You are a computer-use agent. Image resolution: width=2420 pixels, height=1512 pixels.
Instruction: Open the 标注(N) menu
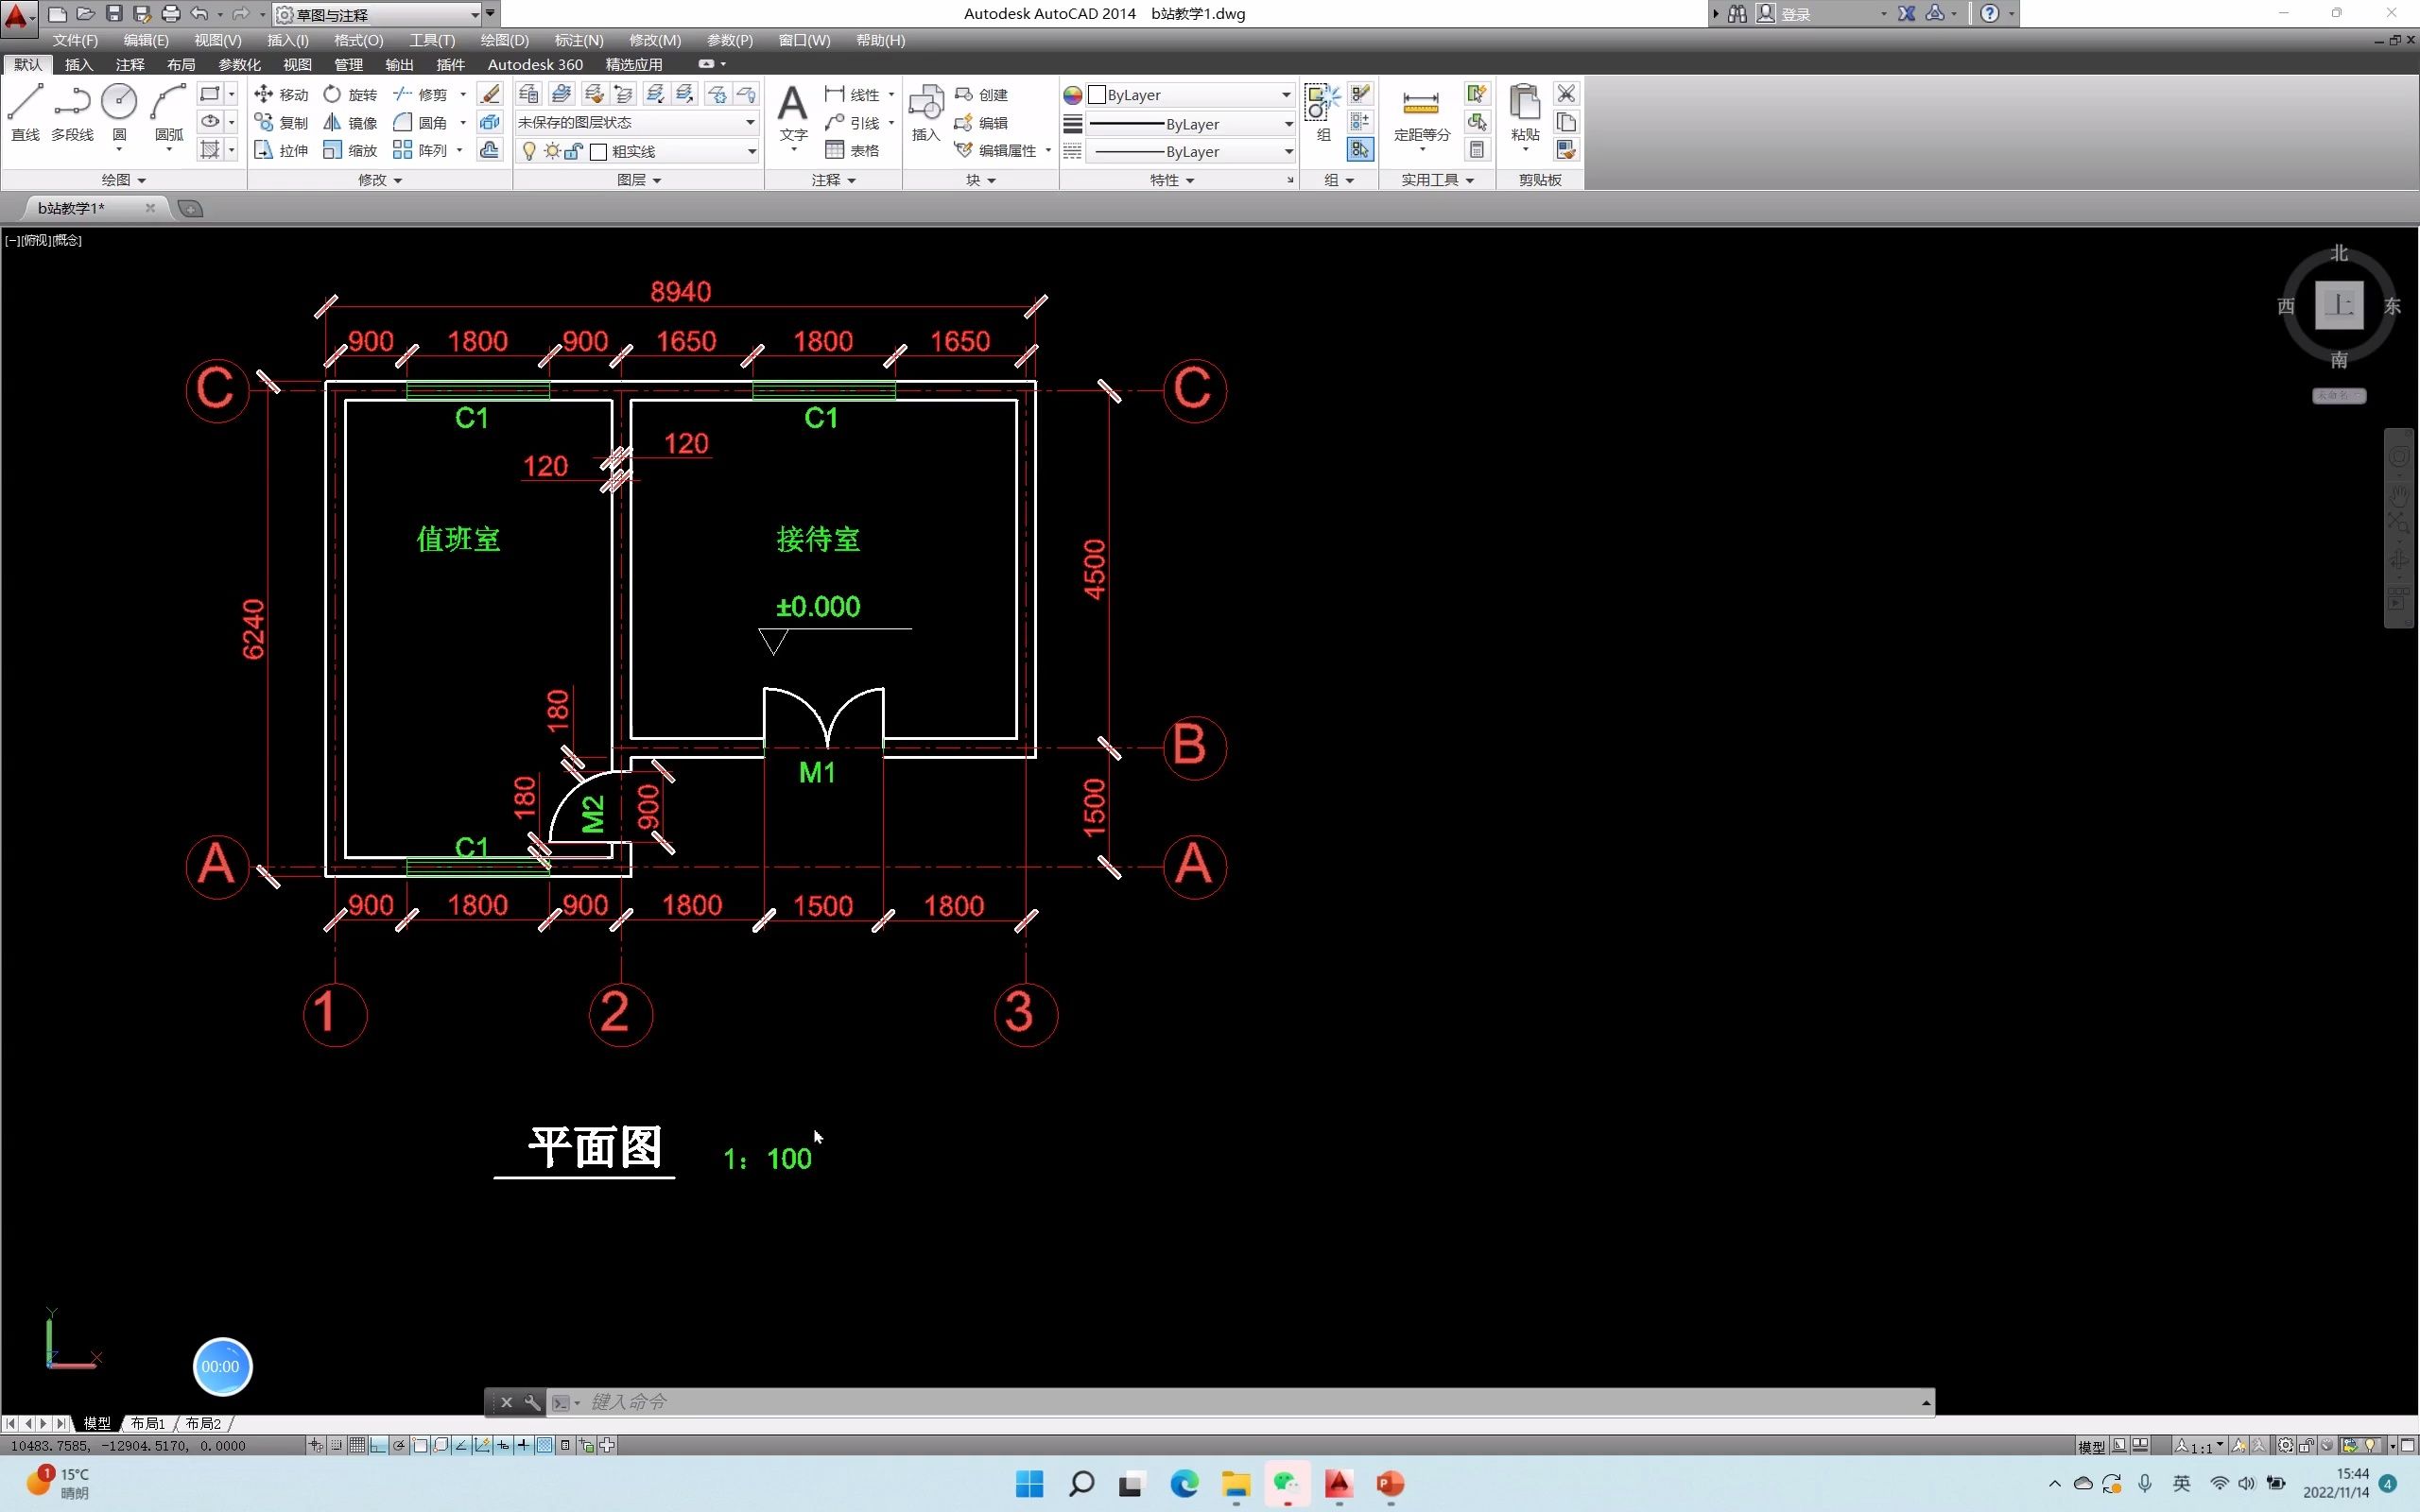(x=578, y=40)
